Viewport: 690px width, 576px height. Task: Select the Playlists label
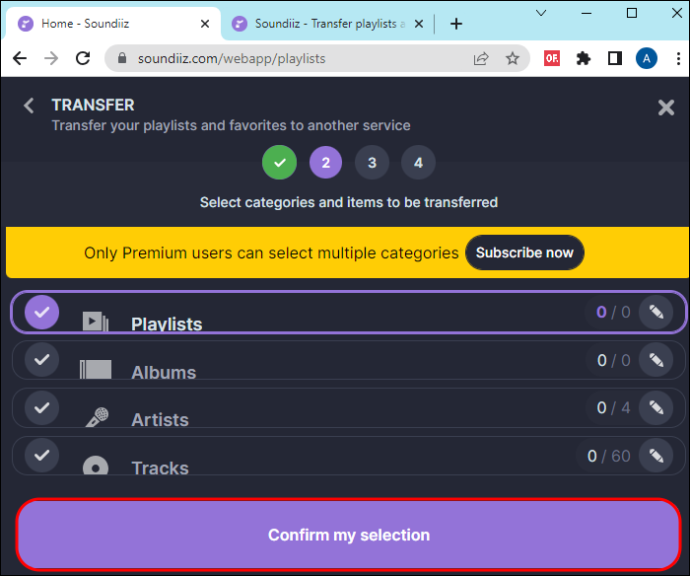point(167,324)
